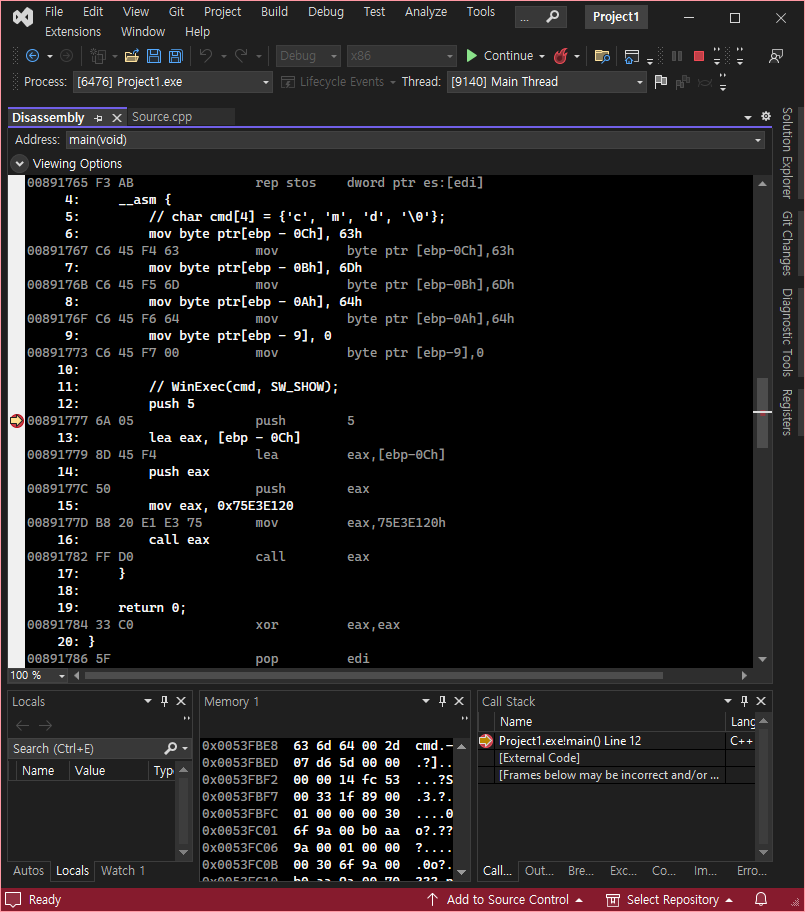Pin the Locals panel
The height and width of the screenshot is (912, 805).
tap(165, 701)
